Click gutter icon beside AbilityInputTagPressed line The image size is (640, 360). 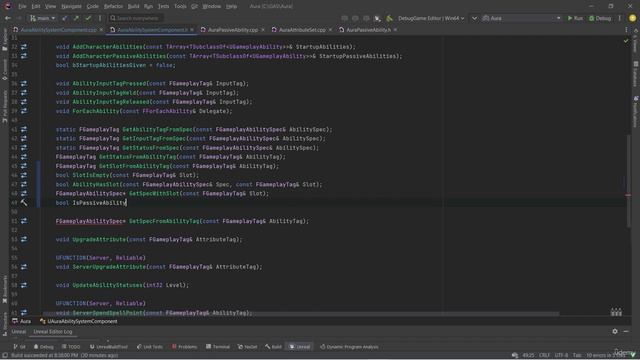click(24, 83)
